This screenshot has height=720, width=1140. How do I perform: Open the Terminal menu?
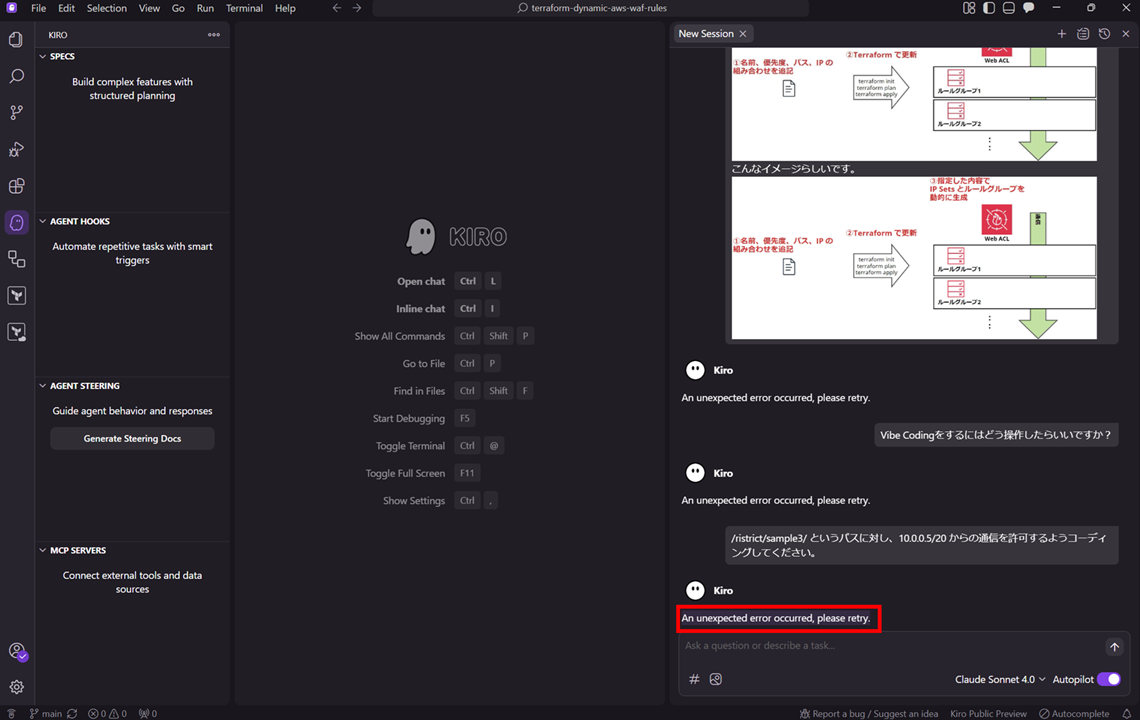click(x=244, y=8)
